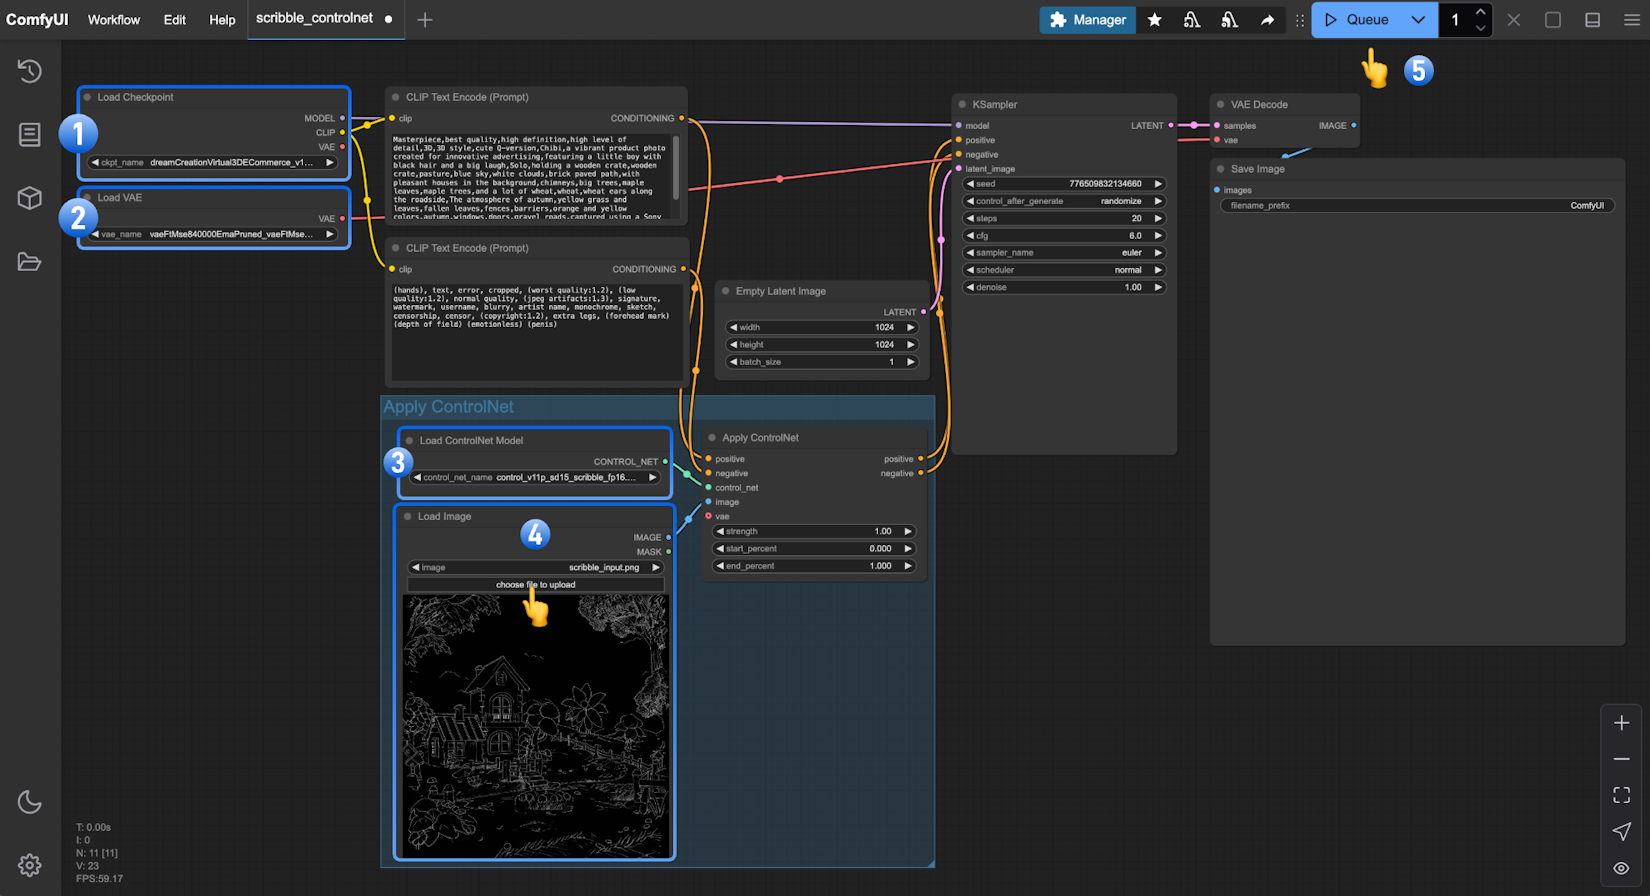Open the model library cube icon
The width and height of the screenshot is (1650, 896).
[x=29, y=198]
